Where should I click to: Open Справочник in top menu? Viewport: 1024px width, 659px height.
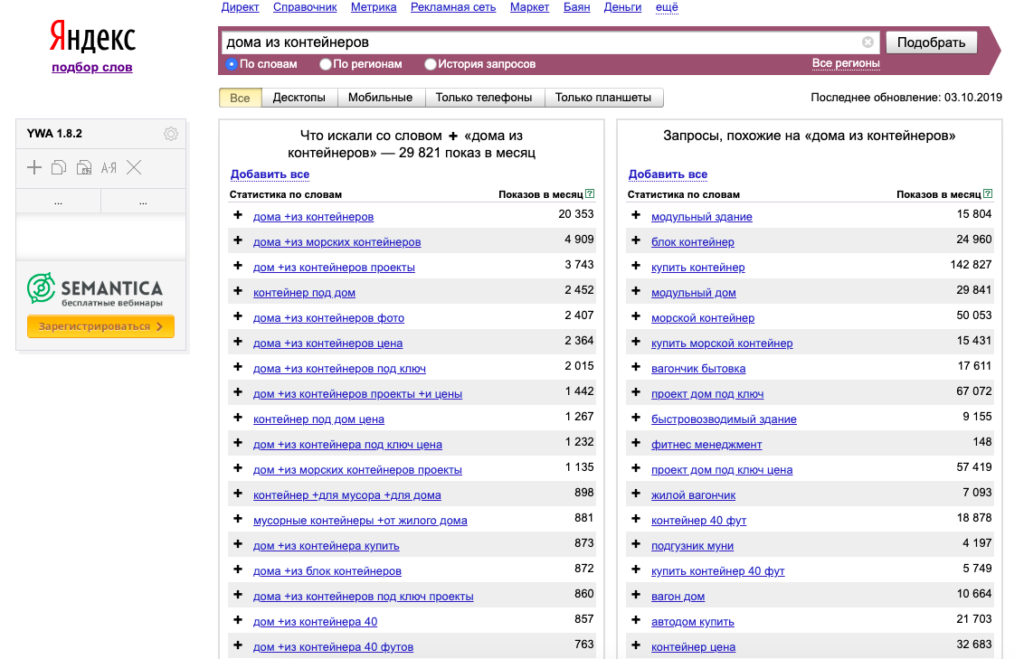pyautogui.click(x=305, y=7)
